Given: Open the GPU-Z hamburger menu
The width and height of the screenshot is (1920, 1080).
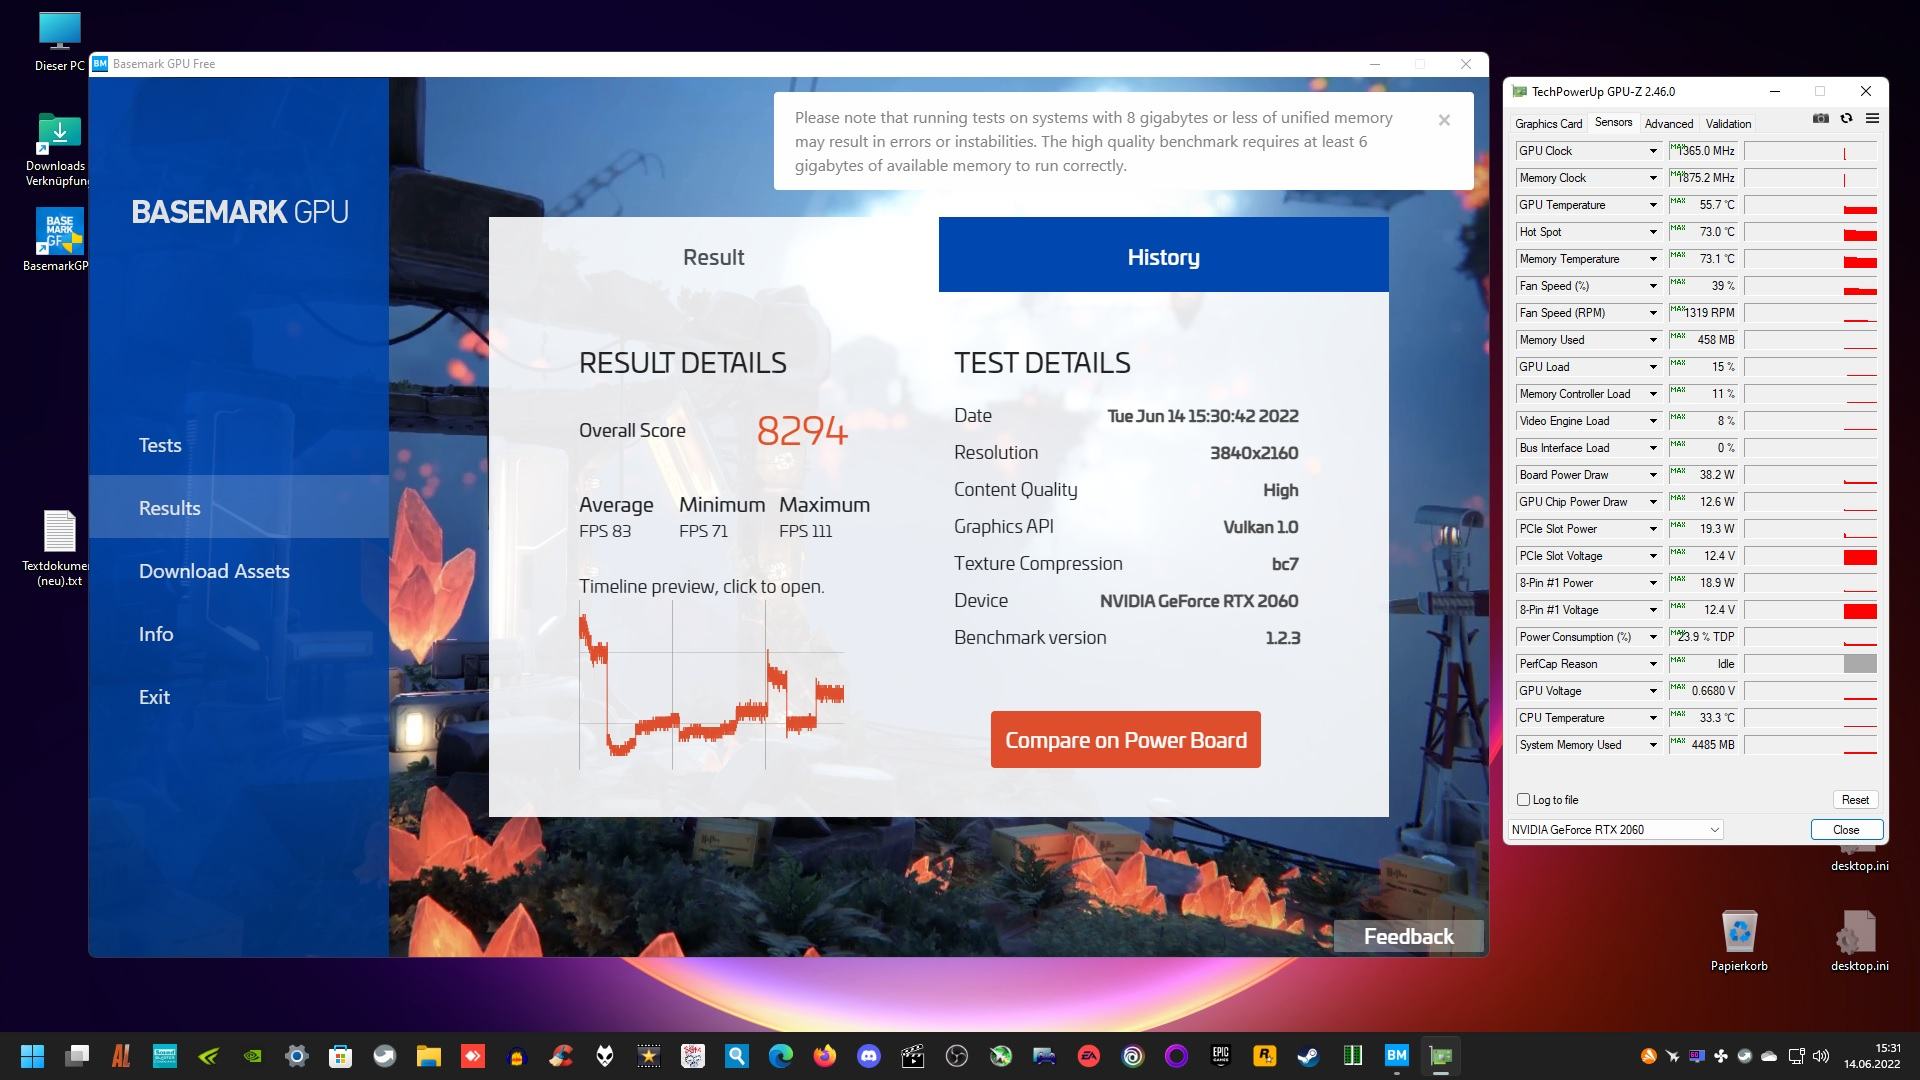Looking at the screenshot, I should tap(1872, 118).
